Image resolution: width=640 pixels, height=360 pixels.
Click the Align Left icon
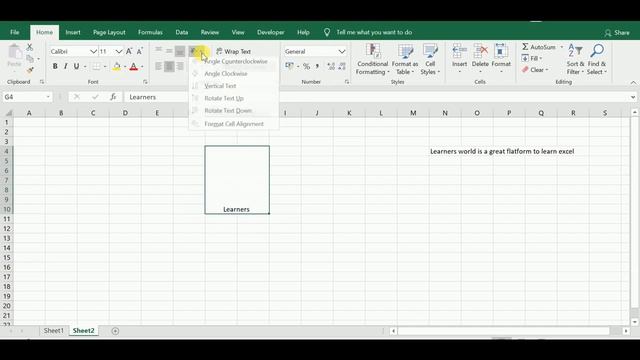(158, 66)
